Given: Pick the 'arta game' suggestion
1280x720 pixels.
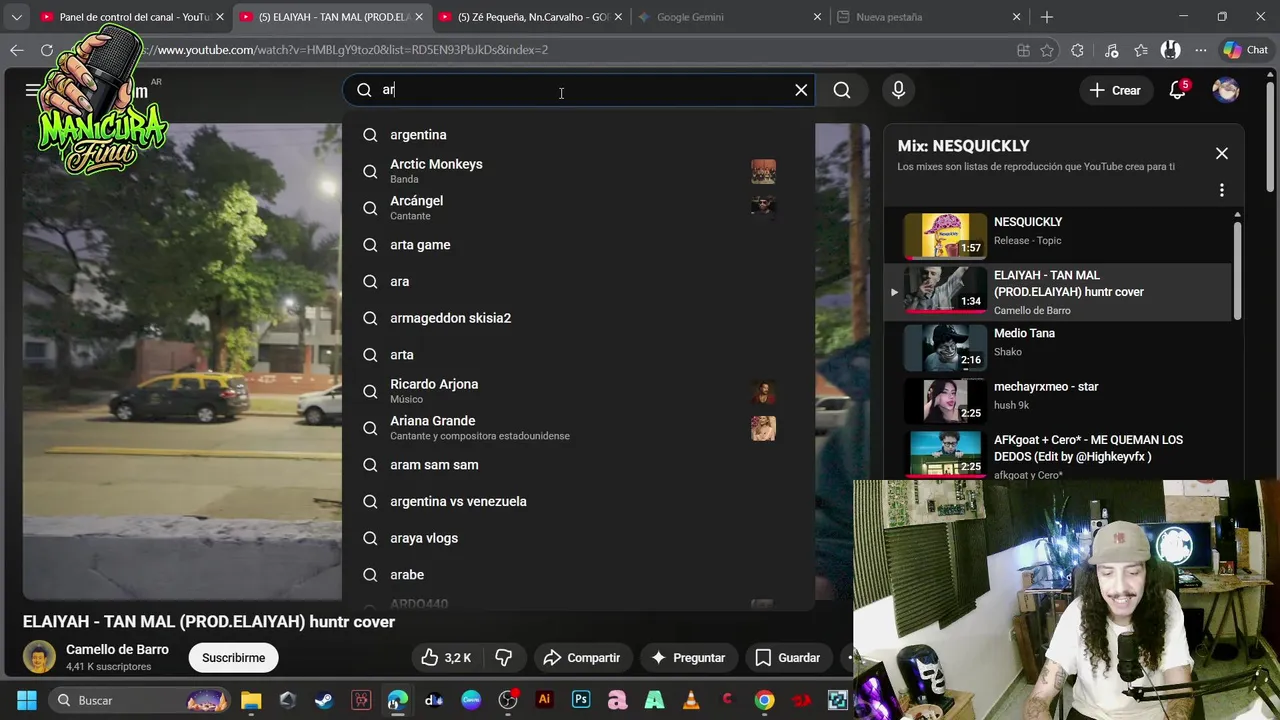Looking at the screenshot, I should click(x=578, y=245).
